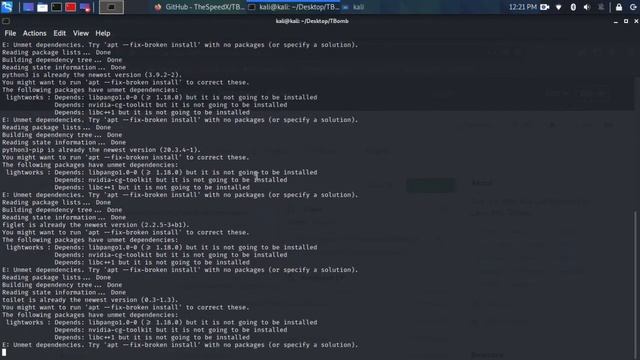Image resolution: width=640 pixels, height=360 pixels.
Task: Click the panel icon with red badge
Action: (x=85, y=7)
